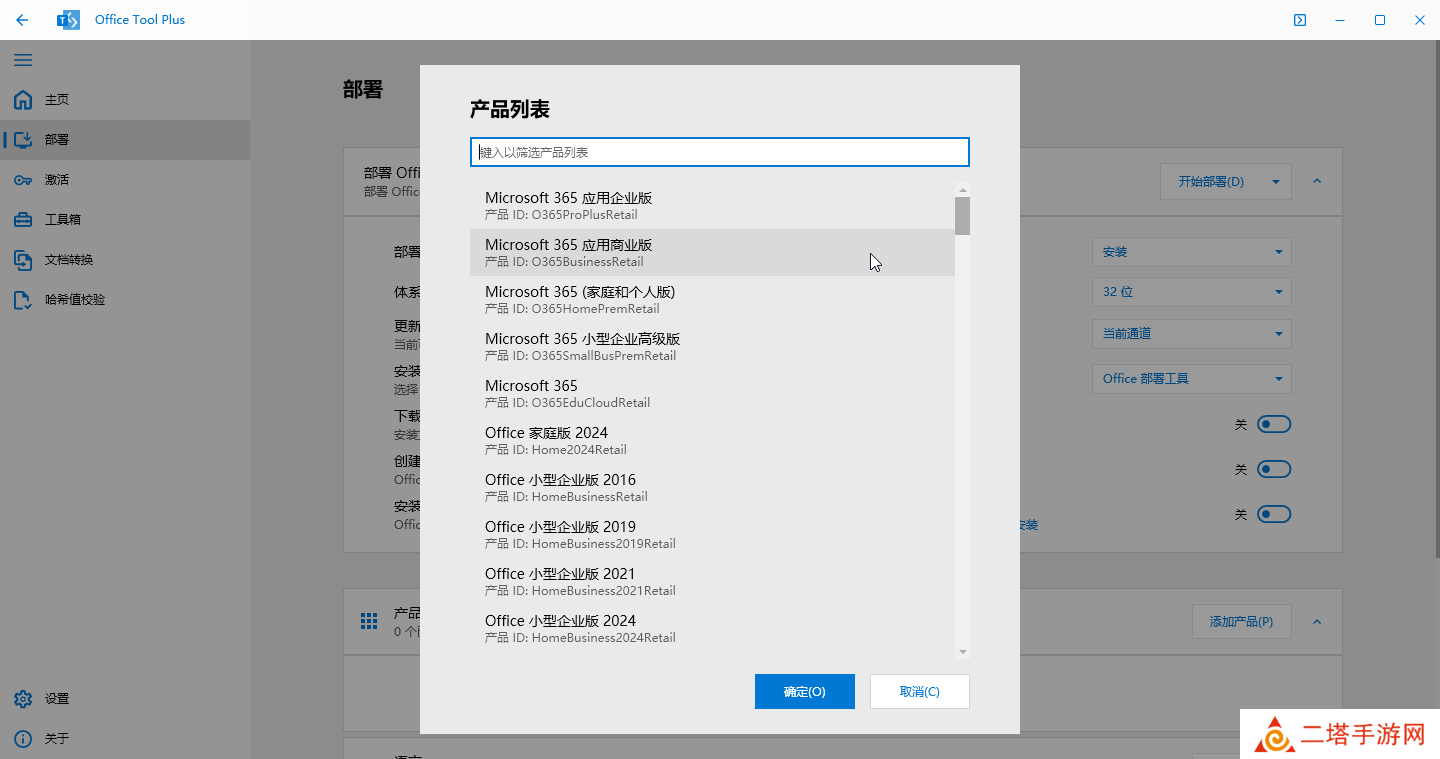Image resolution: width=1440 pixels, height=759 pixels.
Task: Open the Office 部署工具 dropdown
Action: coord(1191,379)
